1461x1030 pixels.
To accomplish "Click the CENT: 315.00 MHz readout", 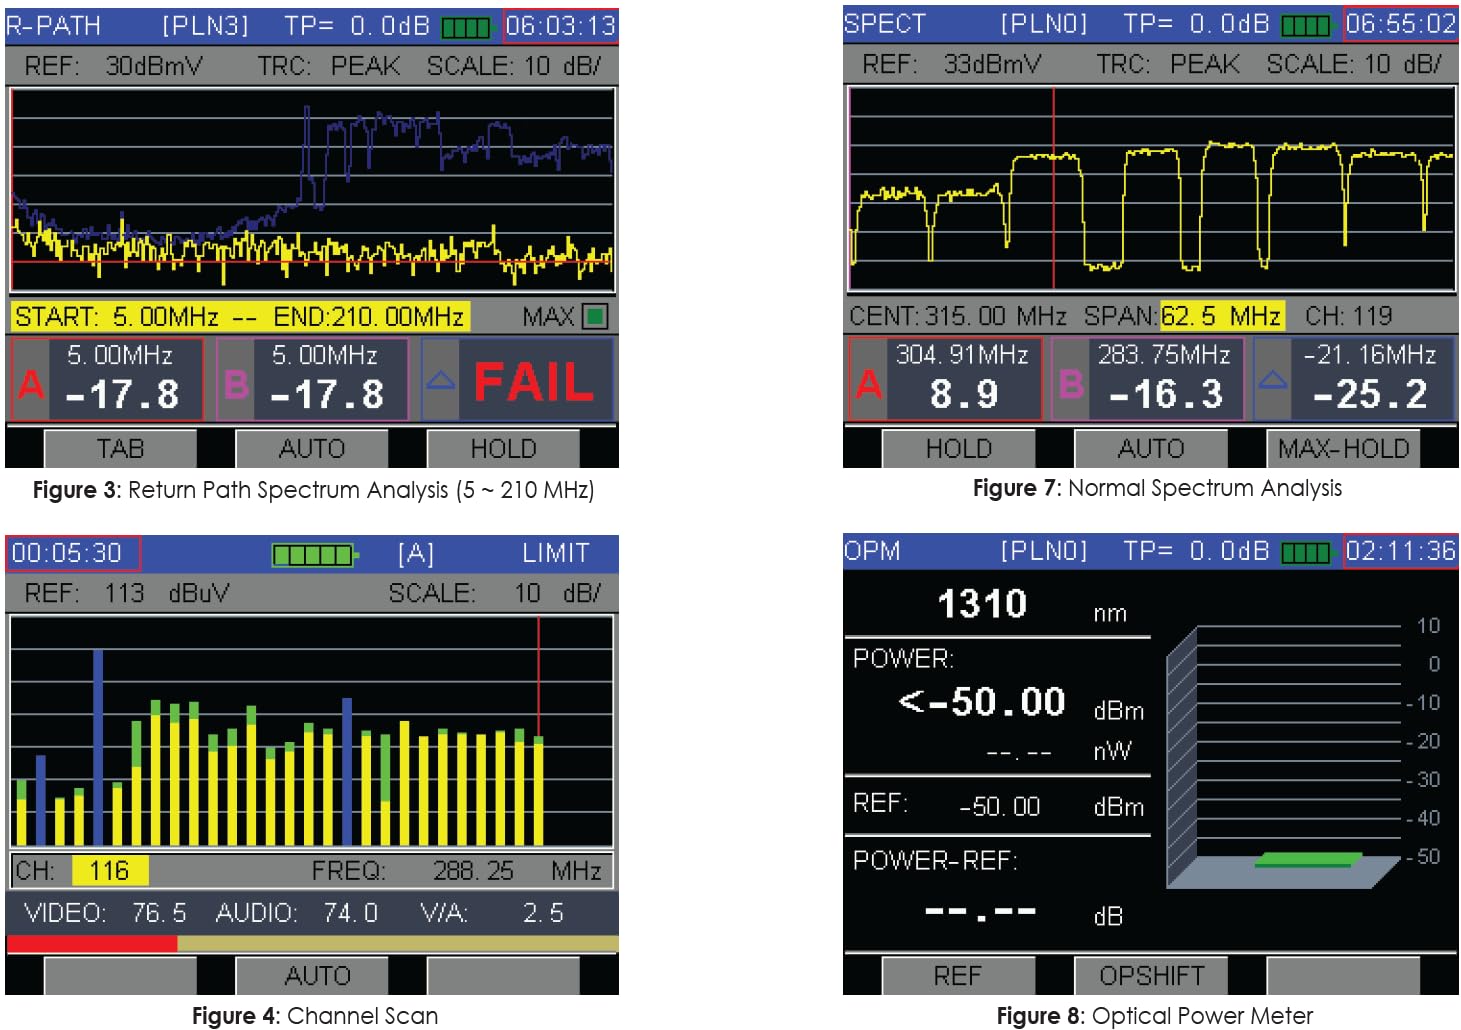I will [x=958, y=316].
